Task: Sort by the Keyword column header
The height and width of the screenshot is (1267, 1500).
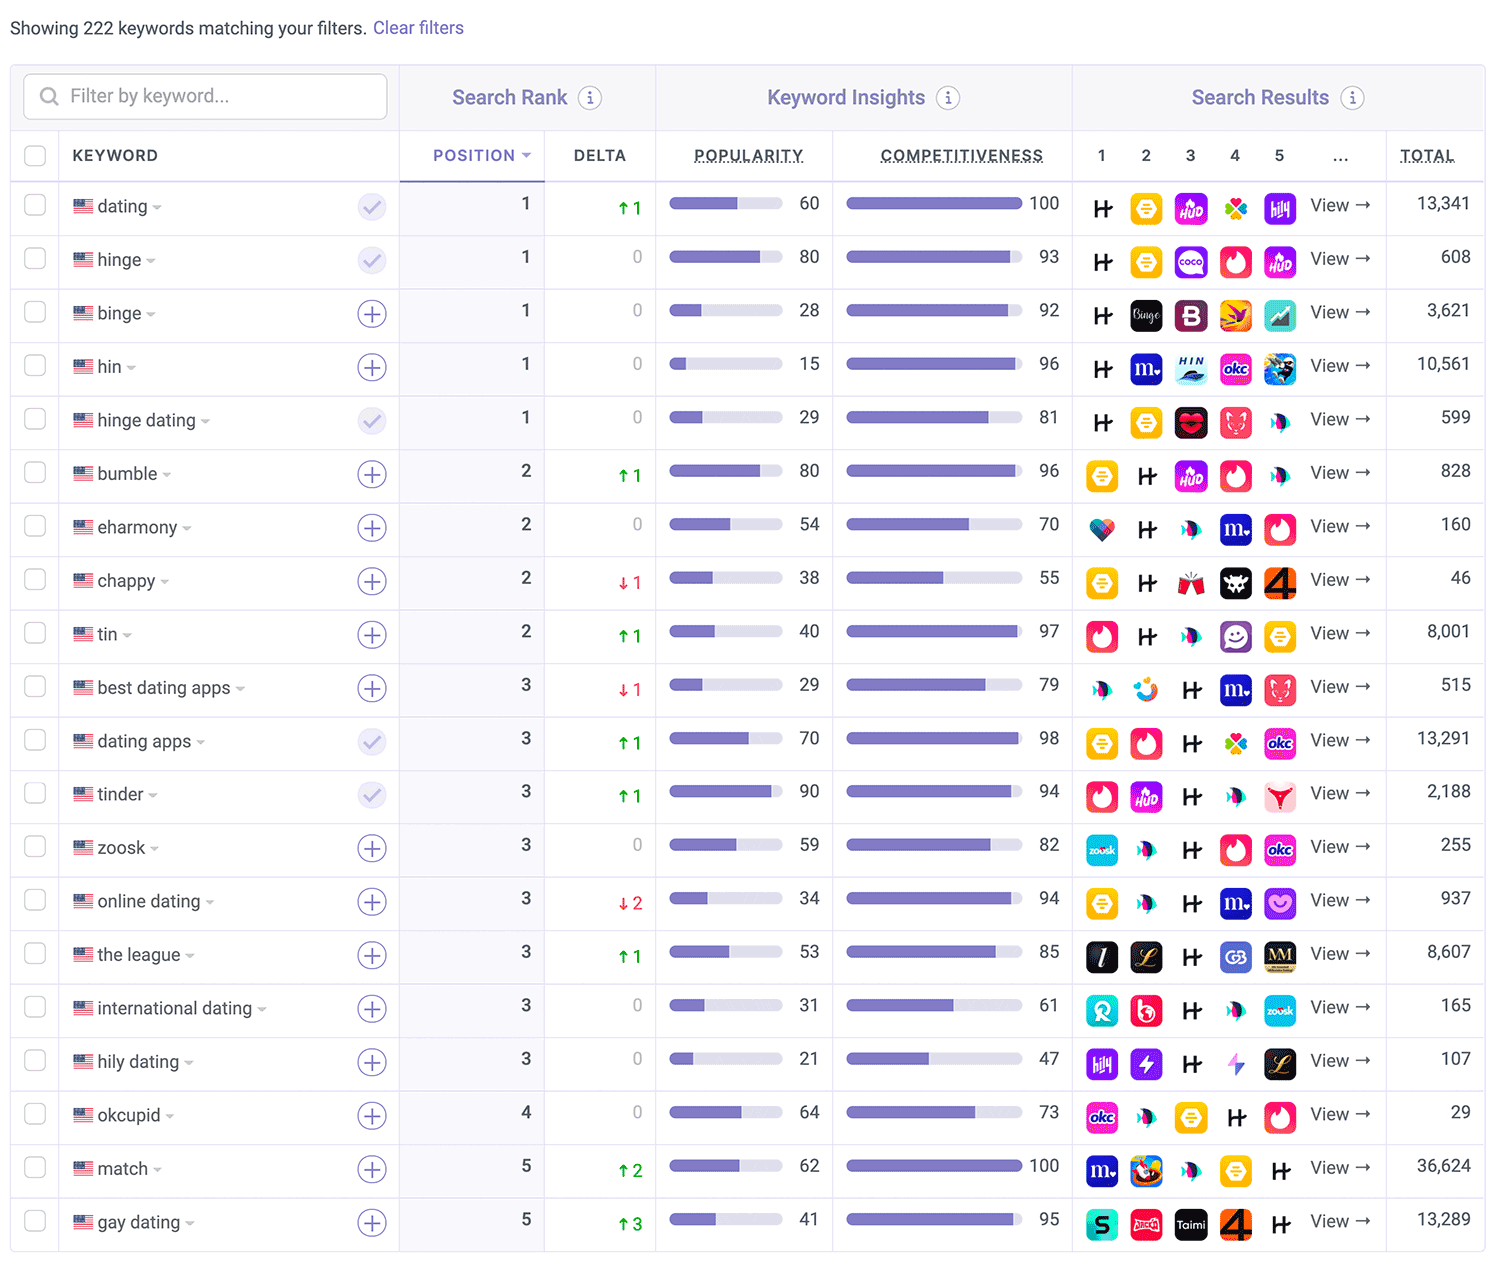Action: 115,156
